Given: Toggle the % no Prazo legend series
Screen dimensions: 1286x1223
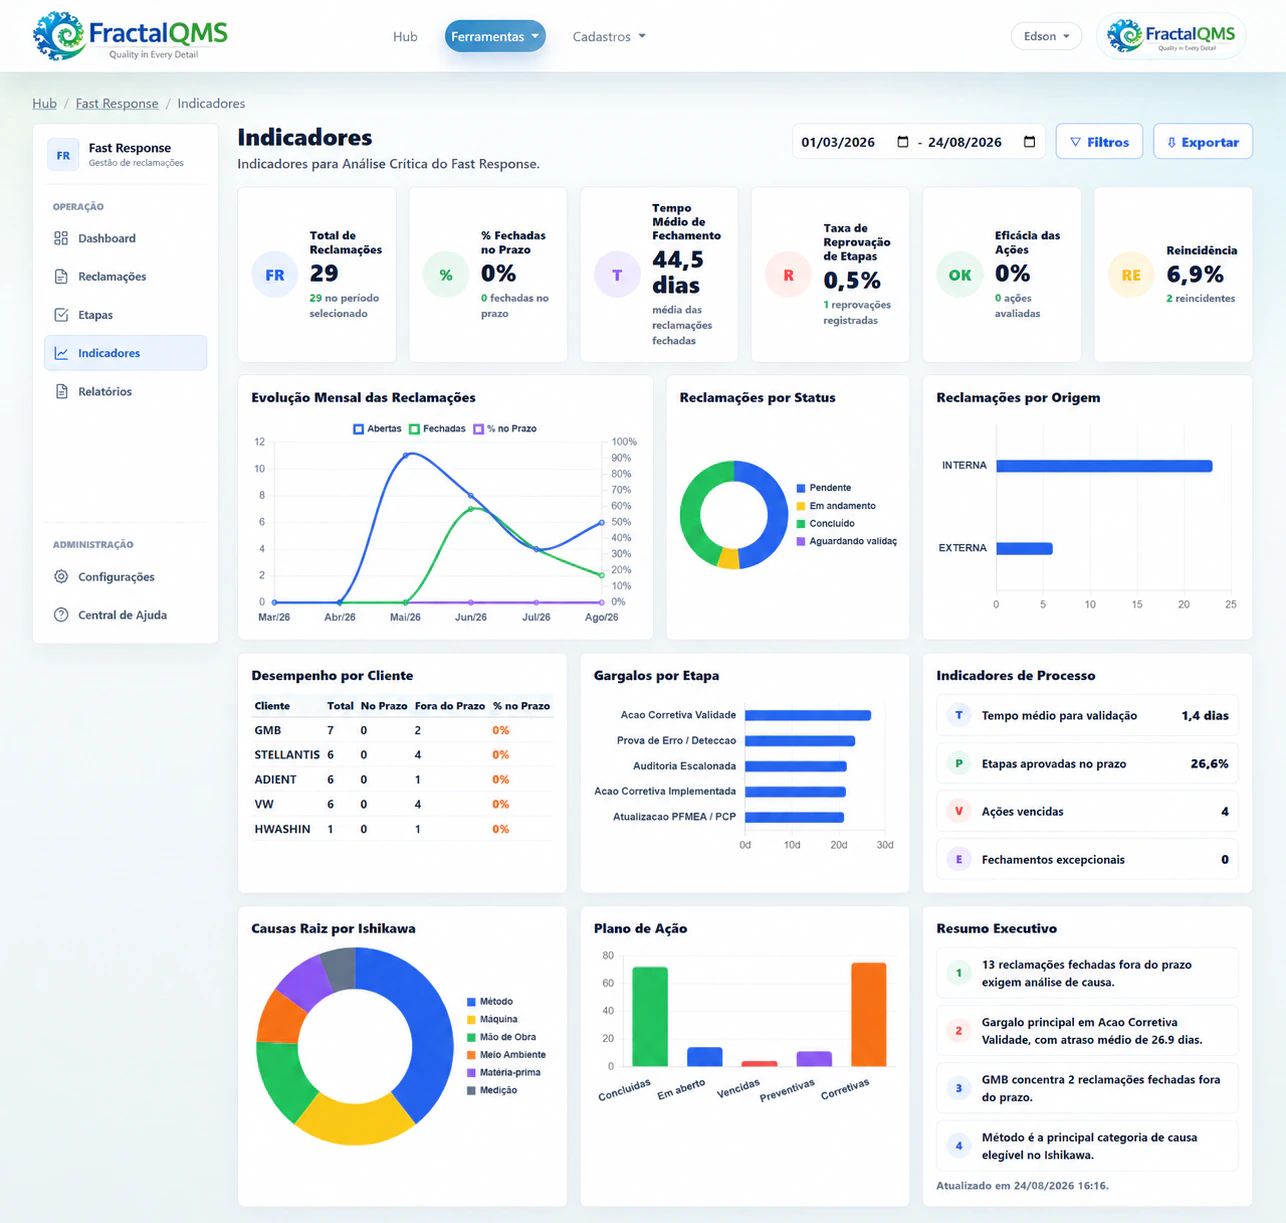Looking at the screenshot, I should [x=505, y=429].
